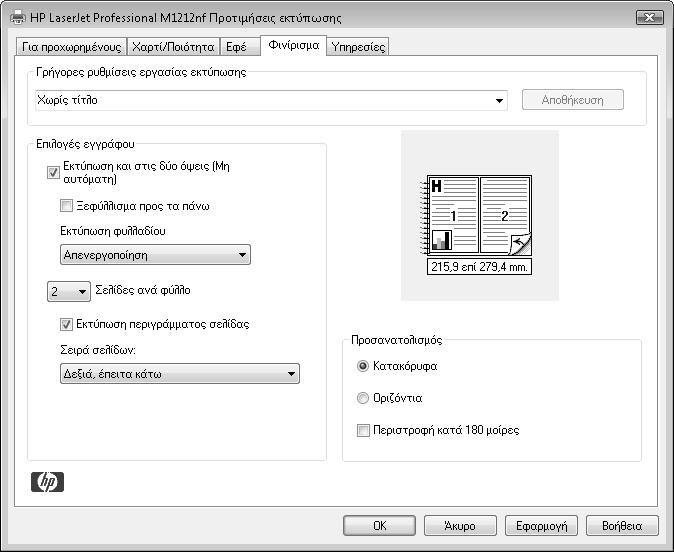Screen dimensions: 674x552
Task: Switch to 'Για προχωρημένους' tab
Action: click(71, 47)
